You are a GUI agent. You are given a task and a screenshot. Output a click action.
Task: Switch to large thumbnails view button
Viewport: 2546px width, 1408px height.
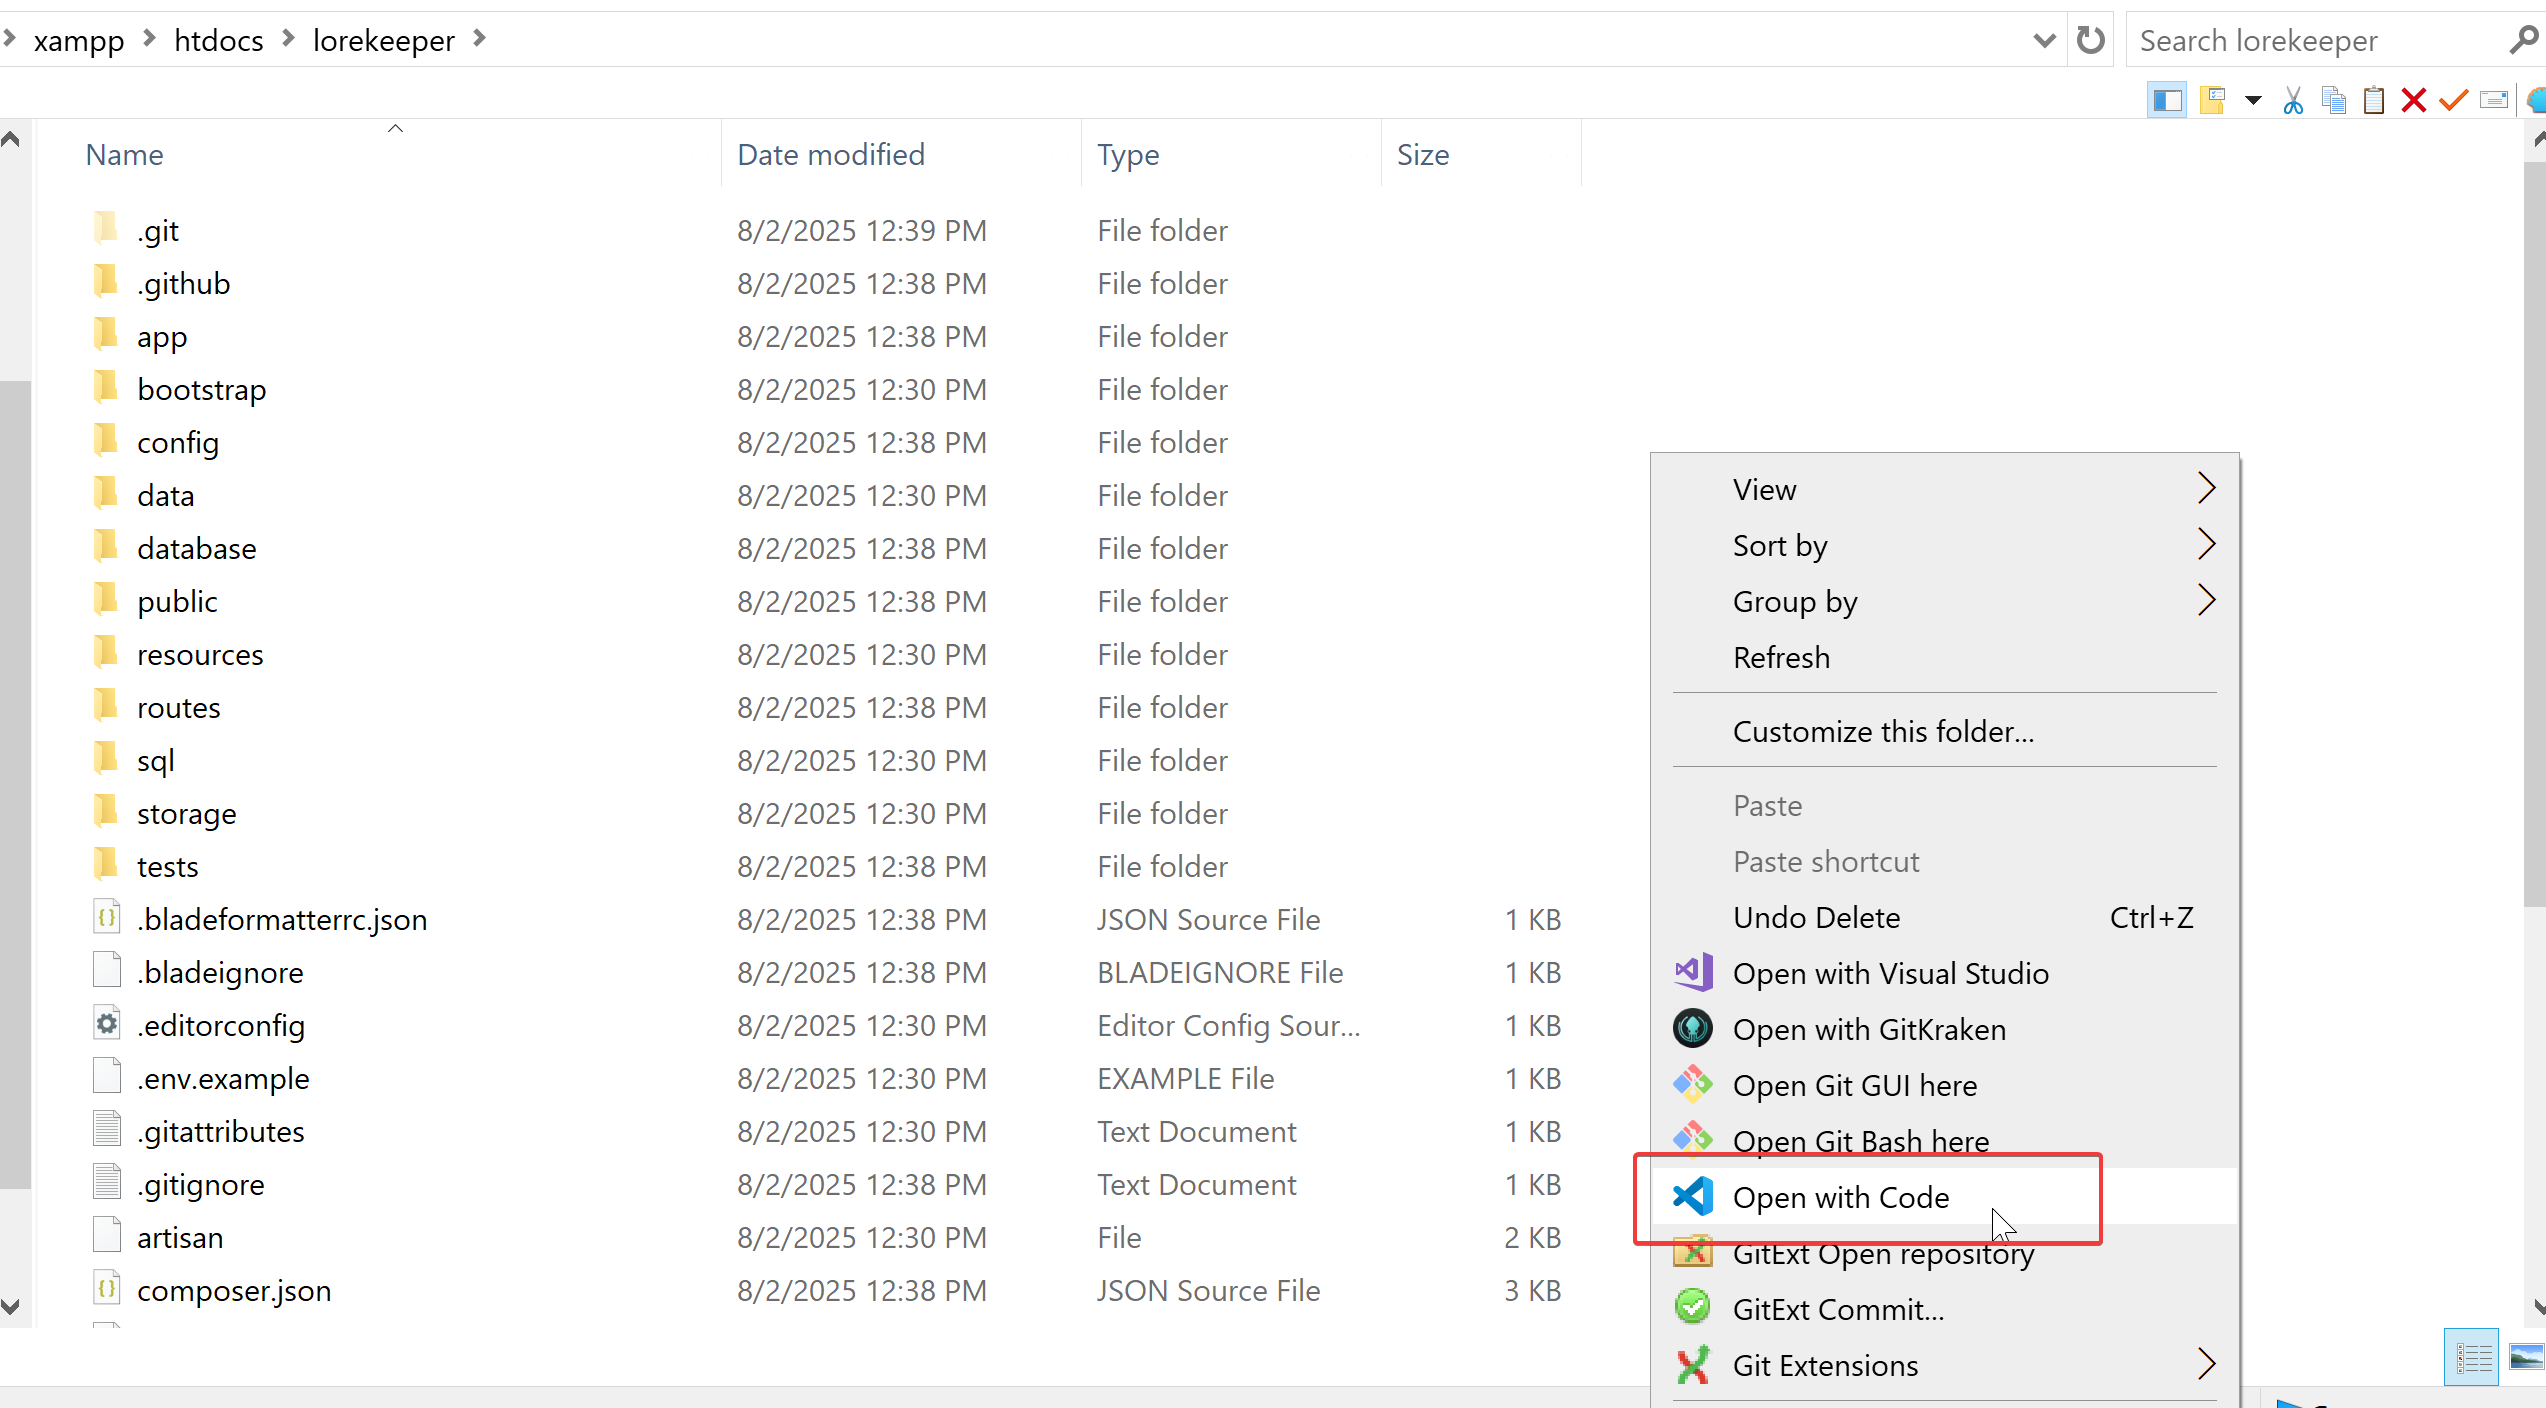2526,1358
